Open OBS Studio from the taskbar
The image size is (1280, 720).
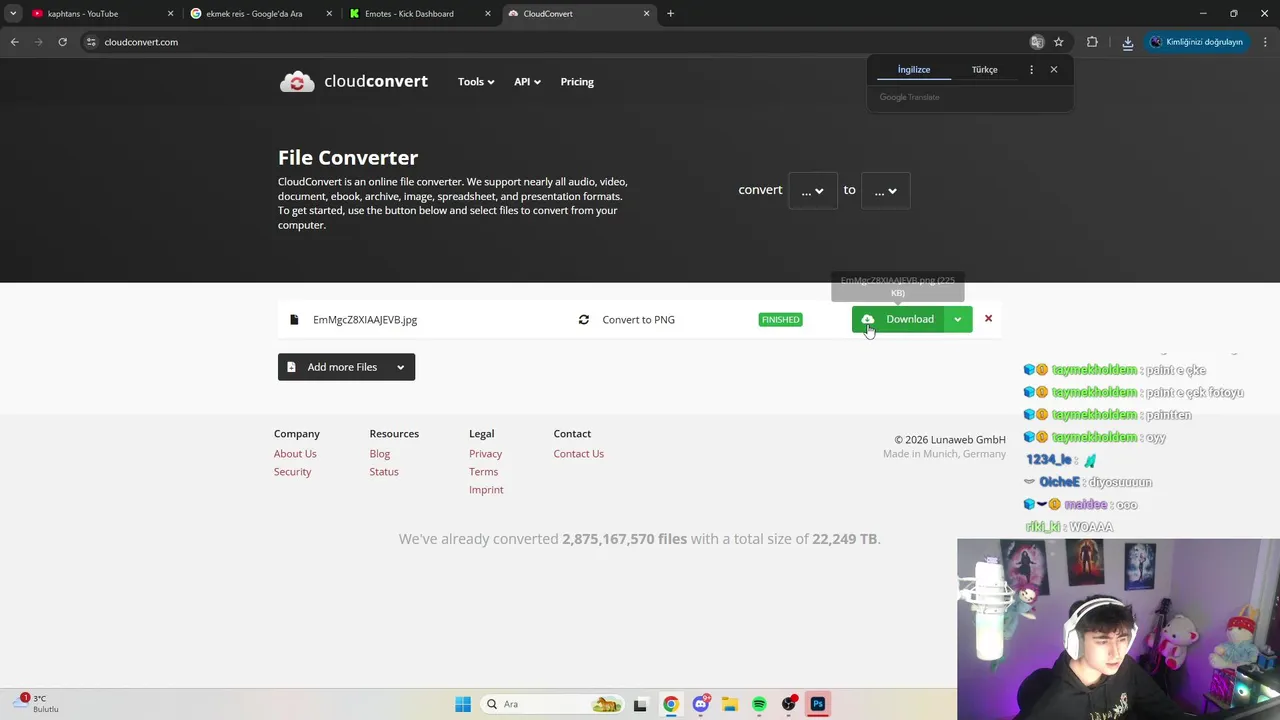pos(789,704)
